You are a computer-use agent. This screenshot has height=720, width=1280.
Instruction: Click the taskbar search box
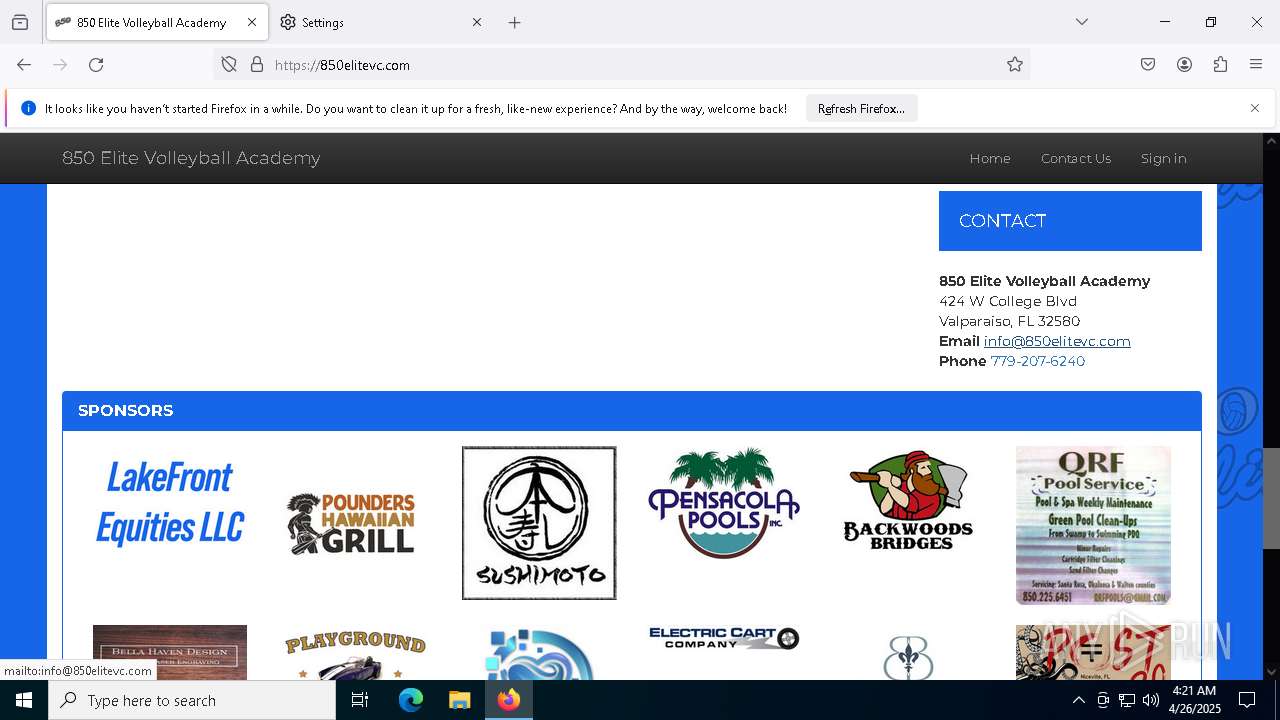[192, 700]
